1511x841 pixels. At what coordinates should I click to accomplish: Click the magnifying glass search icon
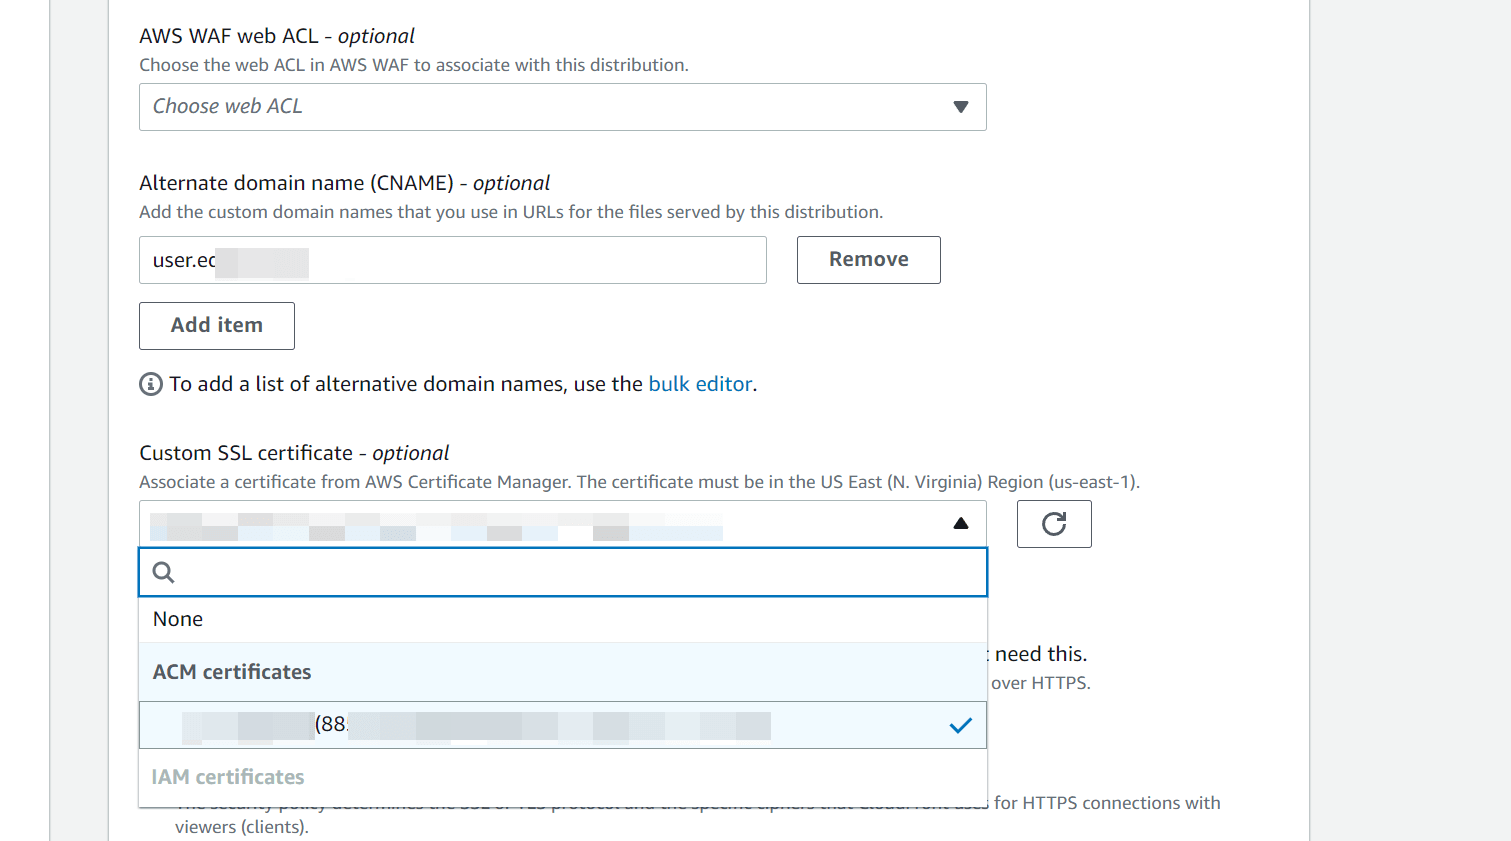(x=162, y=571)
